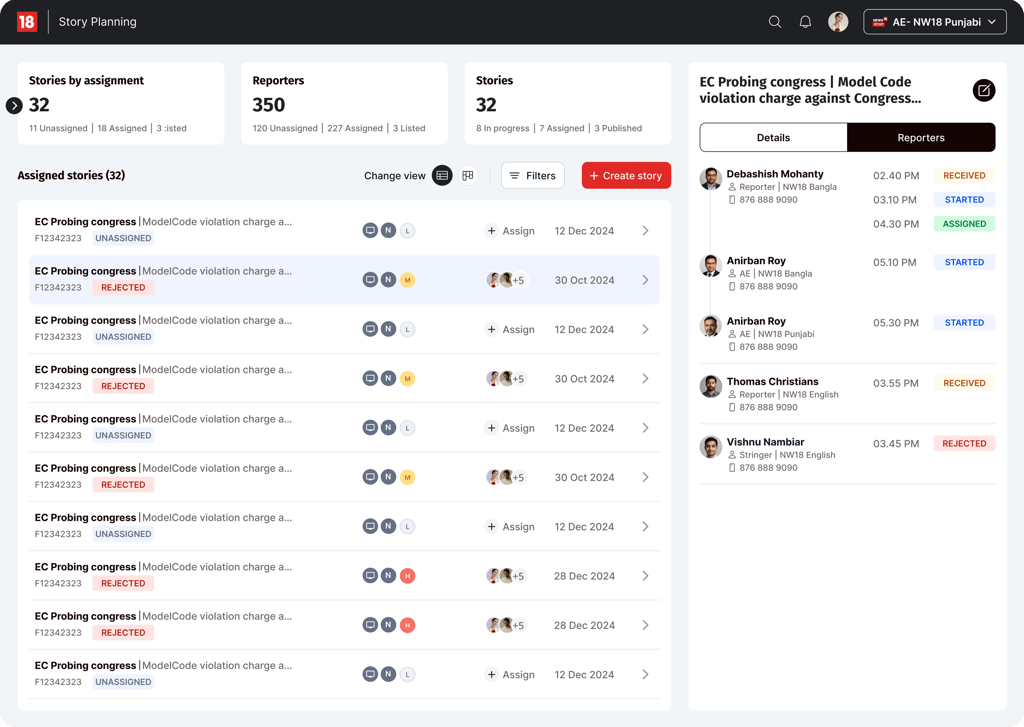Click the M priority badge in highlighted row
The image size is (1024, 727).
pyautogui.click(x=408, y=280)
